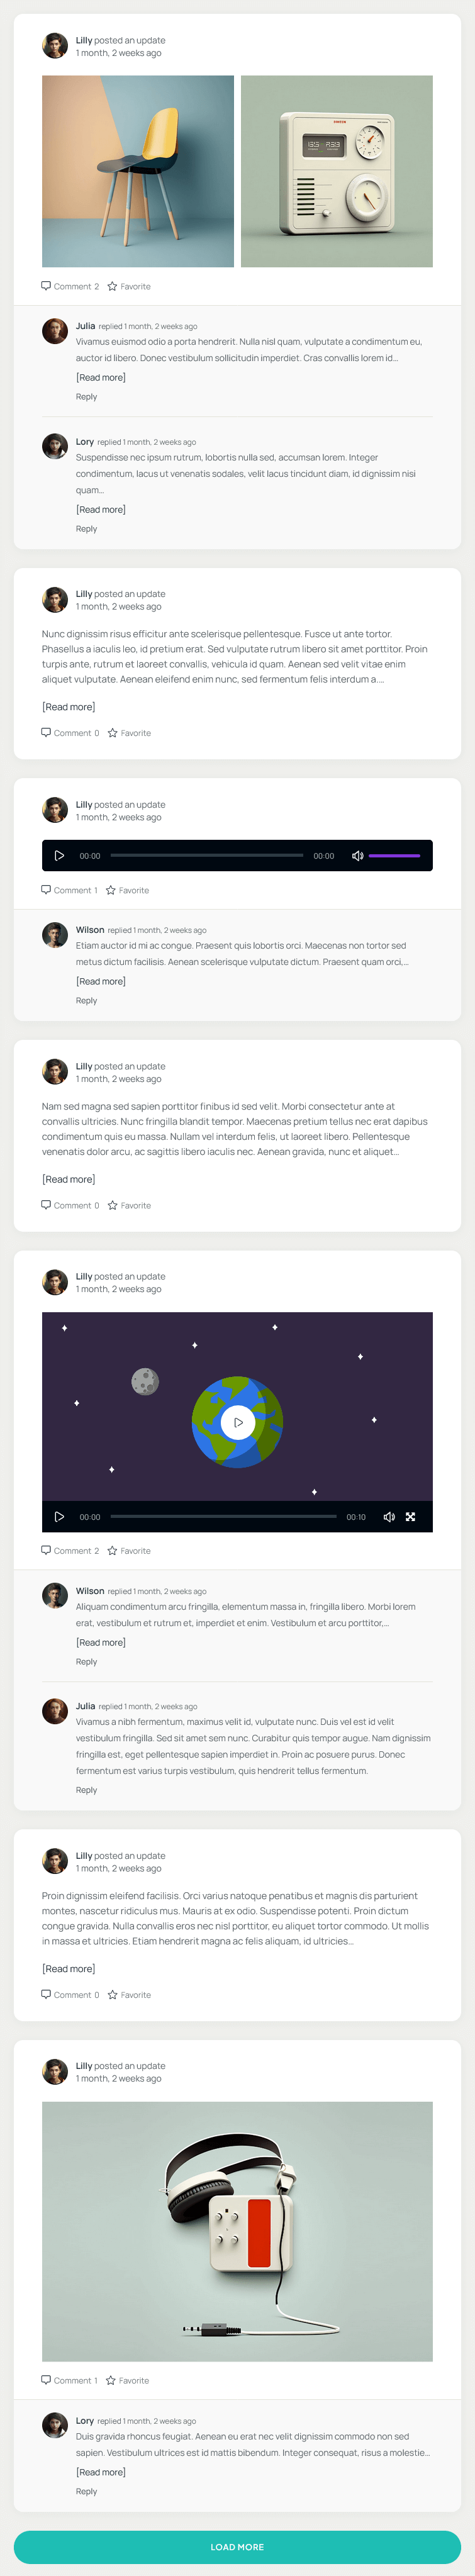Adjust the purple audio volume slider
Screen dimensions: 475x2576
[x=394, y=855]
